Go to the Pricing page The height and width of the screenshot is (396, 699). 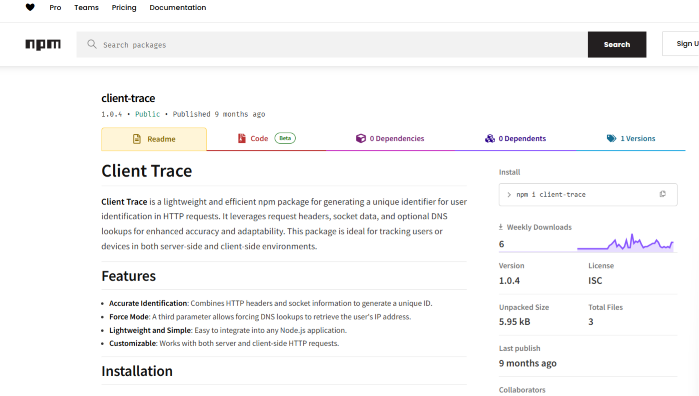[x=124, y=8]
